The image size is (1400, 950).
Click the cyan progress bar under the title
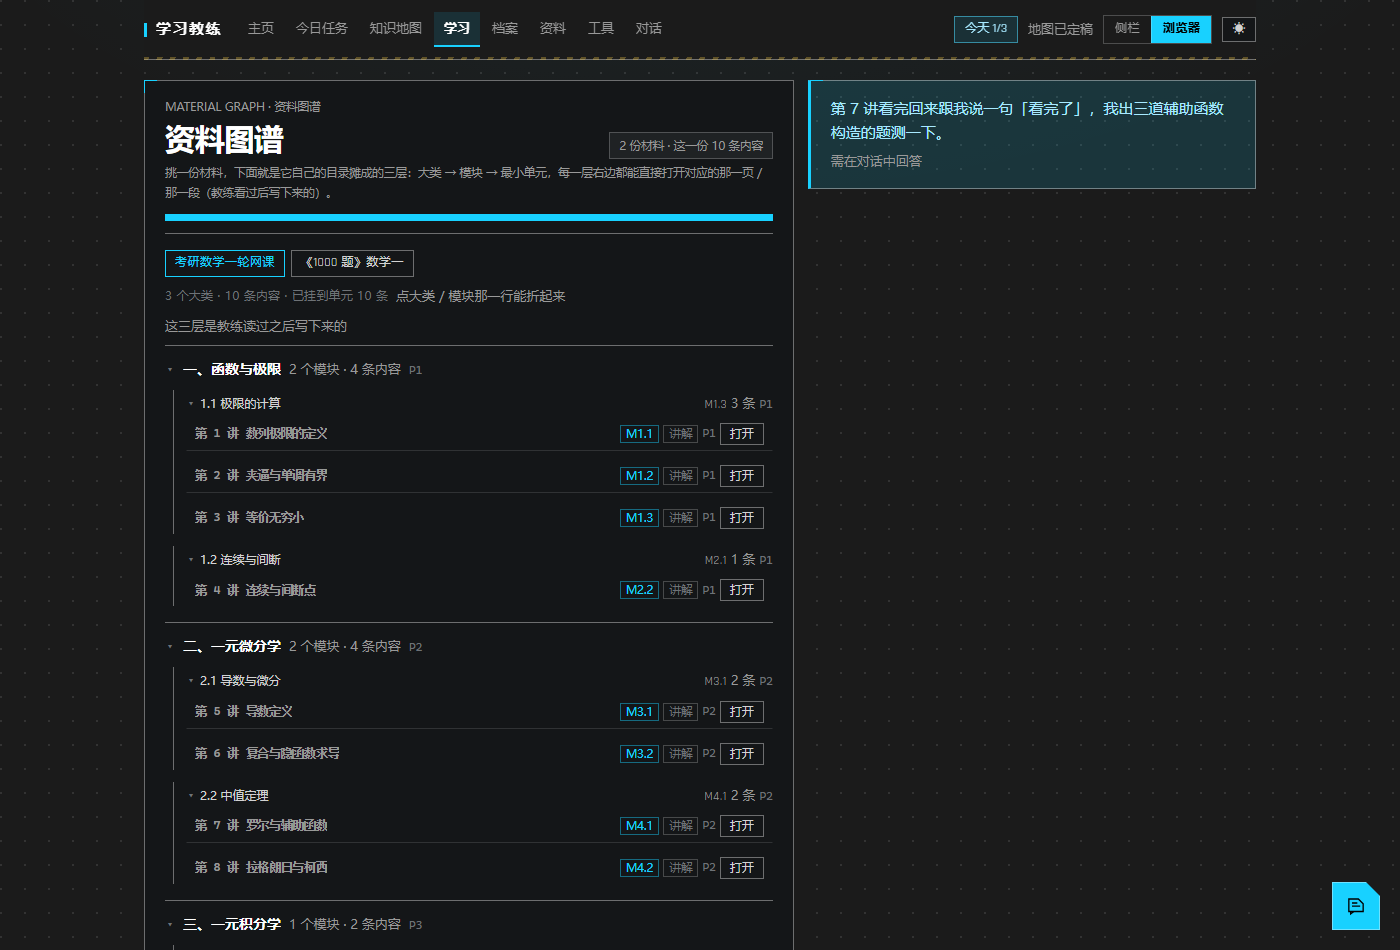click(469, 217)
